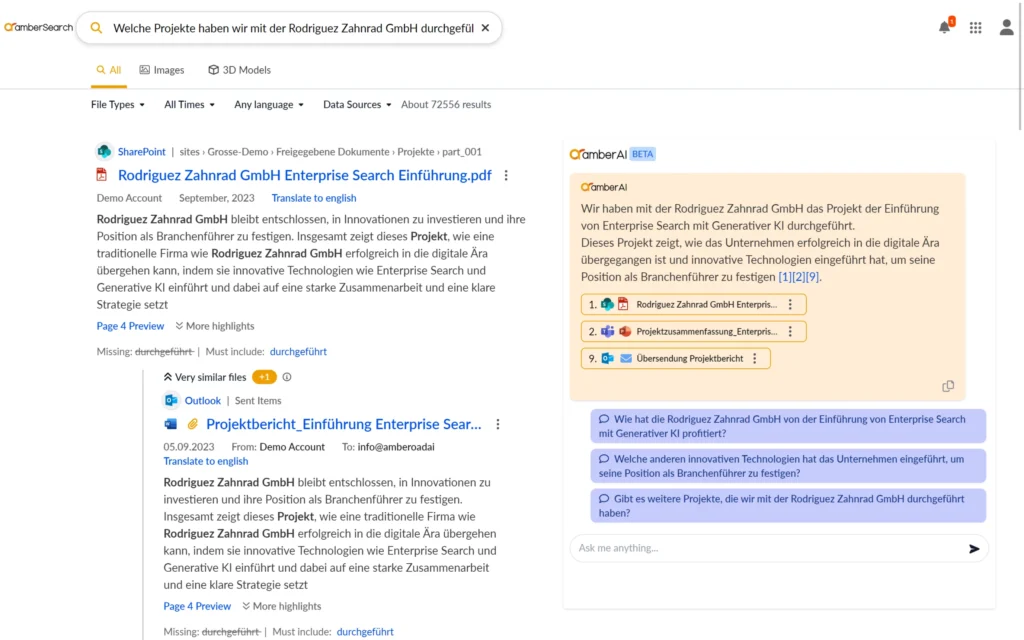Open options menu for Rodriguez Zahnrad PDF result

tap(506, 175)
